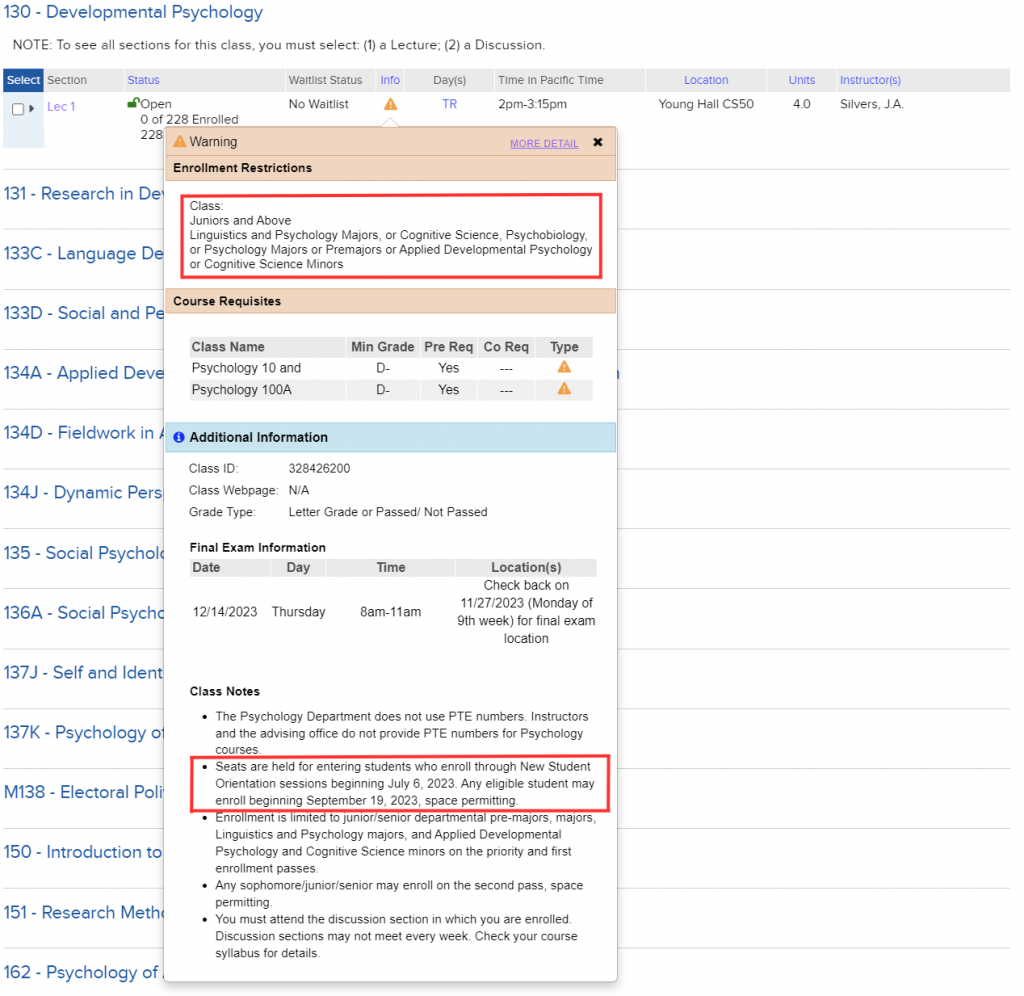Expand the M138 Electoral course row
The width and height of the screenshot is (1024, 996).
click(x=81, y=792)
